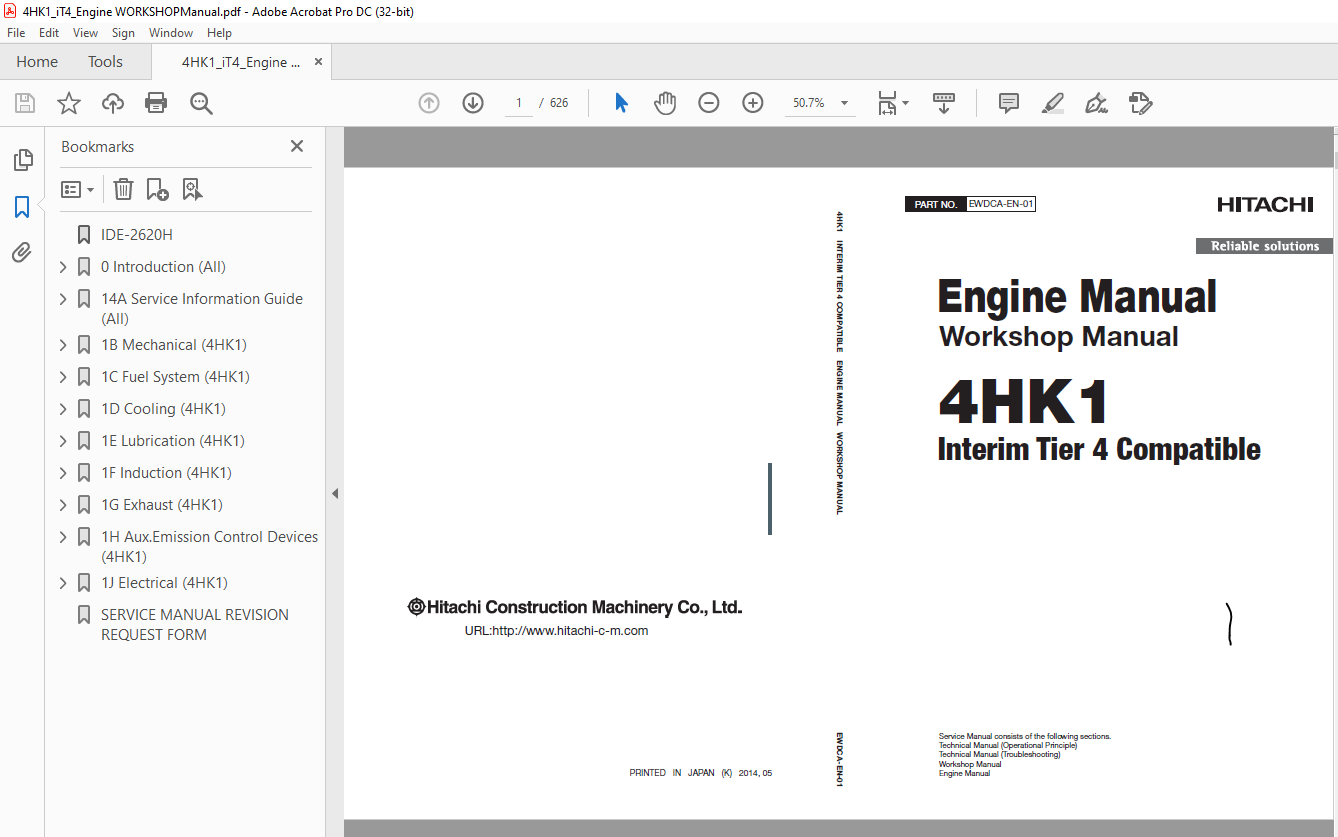Open the Window menu

[x=171, y=33]
